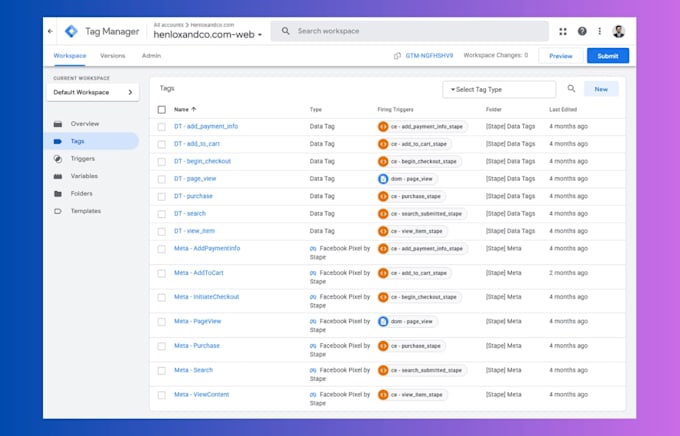
Task: Click blue trigger icon in DT - page_view row
Action: click(x=383, y=179)
